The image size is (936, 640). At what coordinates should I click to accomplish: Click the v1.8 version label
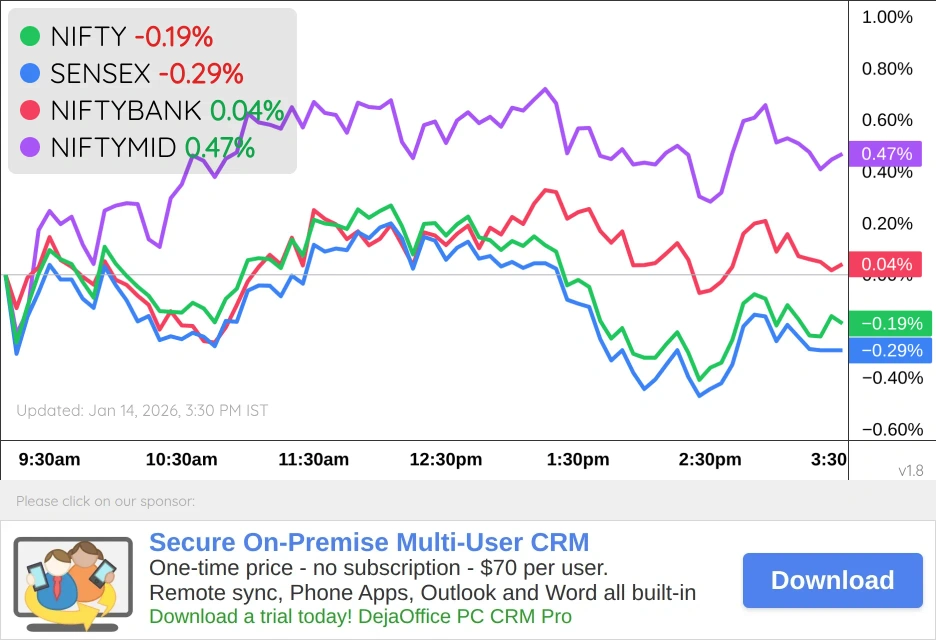pyautogui.click(x=912, y=470)
